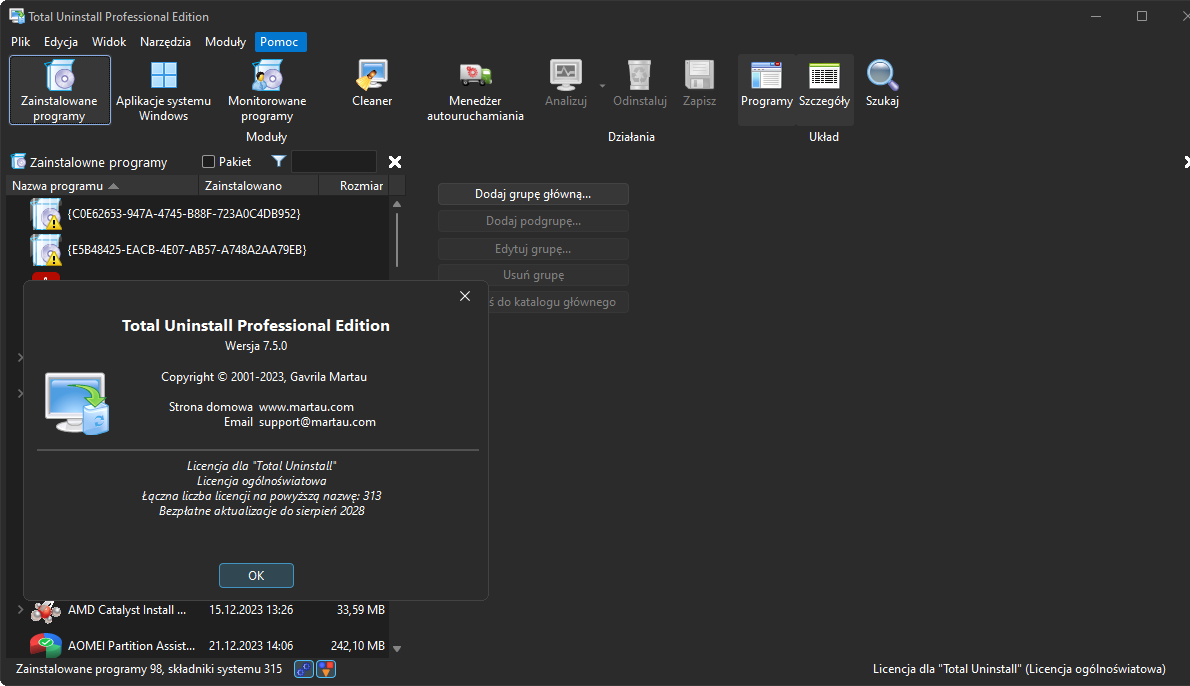1190x686 pixels.
Task: Expand the AMD Catalyst Install row
Action: 20,609
